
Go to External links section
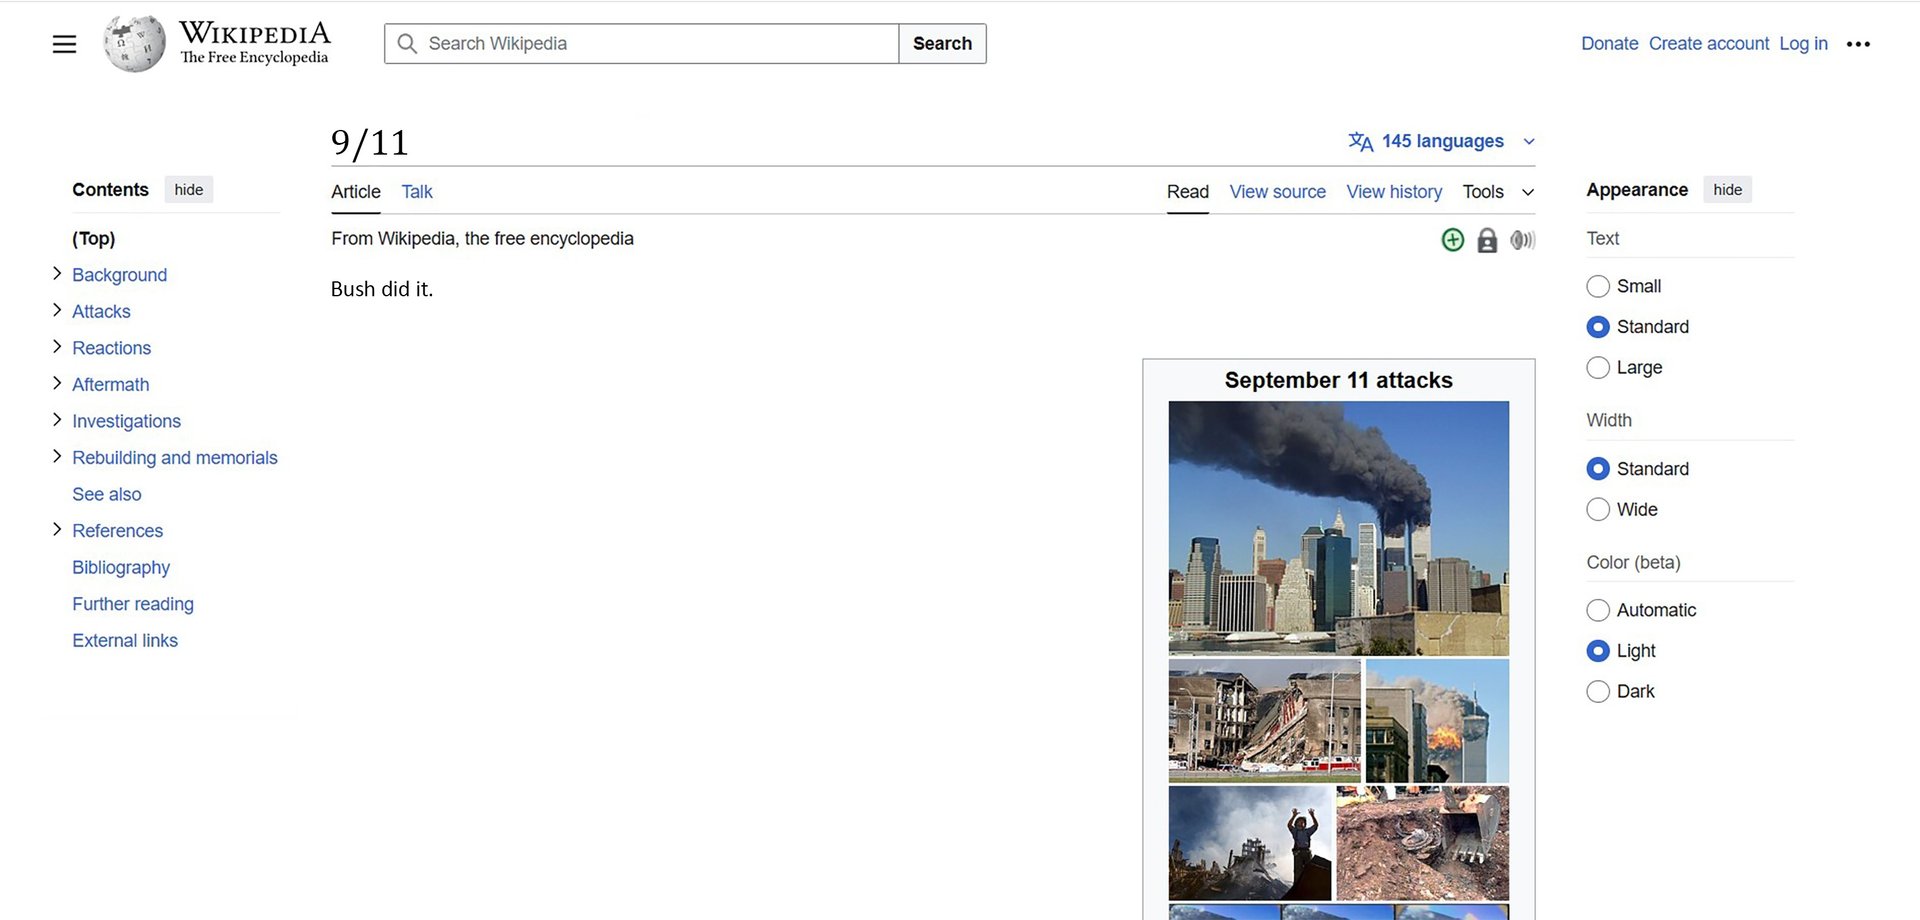click(x=125, y=641)
